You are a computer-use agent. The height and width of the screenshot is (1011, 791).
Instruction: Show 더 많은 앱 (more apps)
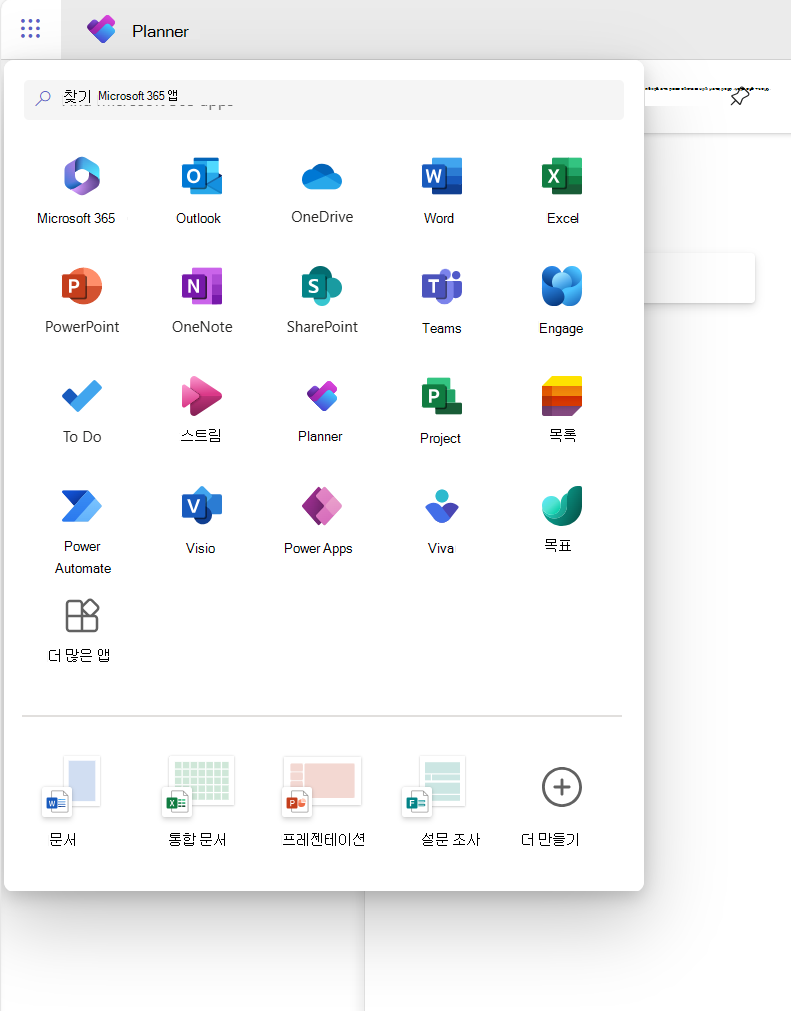coord(80,631)
